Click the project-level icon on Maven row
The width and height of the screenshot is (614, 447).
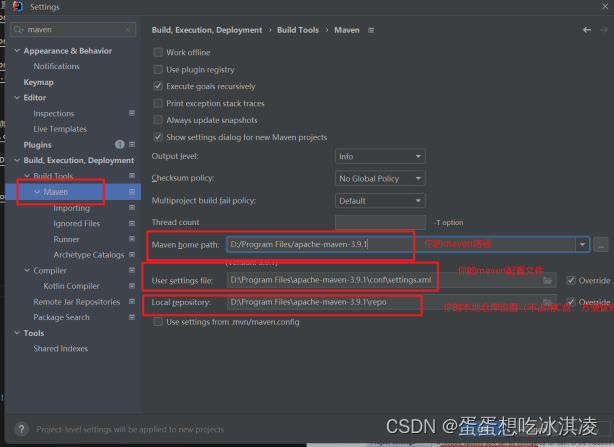[x=132, y=192]
